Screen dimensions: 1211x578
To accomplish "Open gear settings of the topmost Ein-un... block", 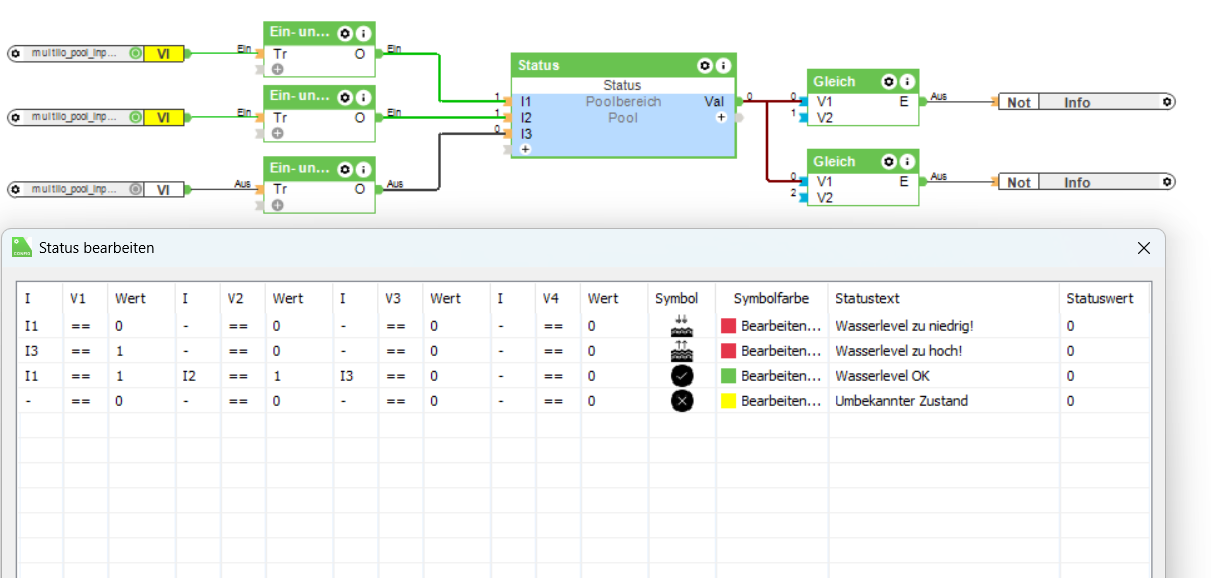I will [x=345, y=33].
